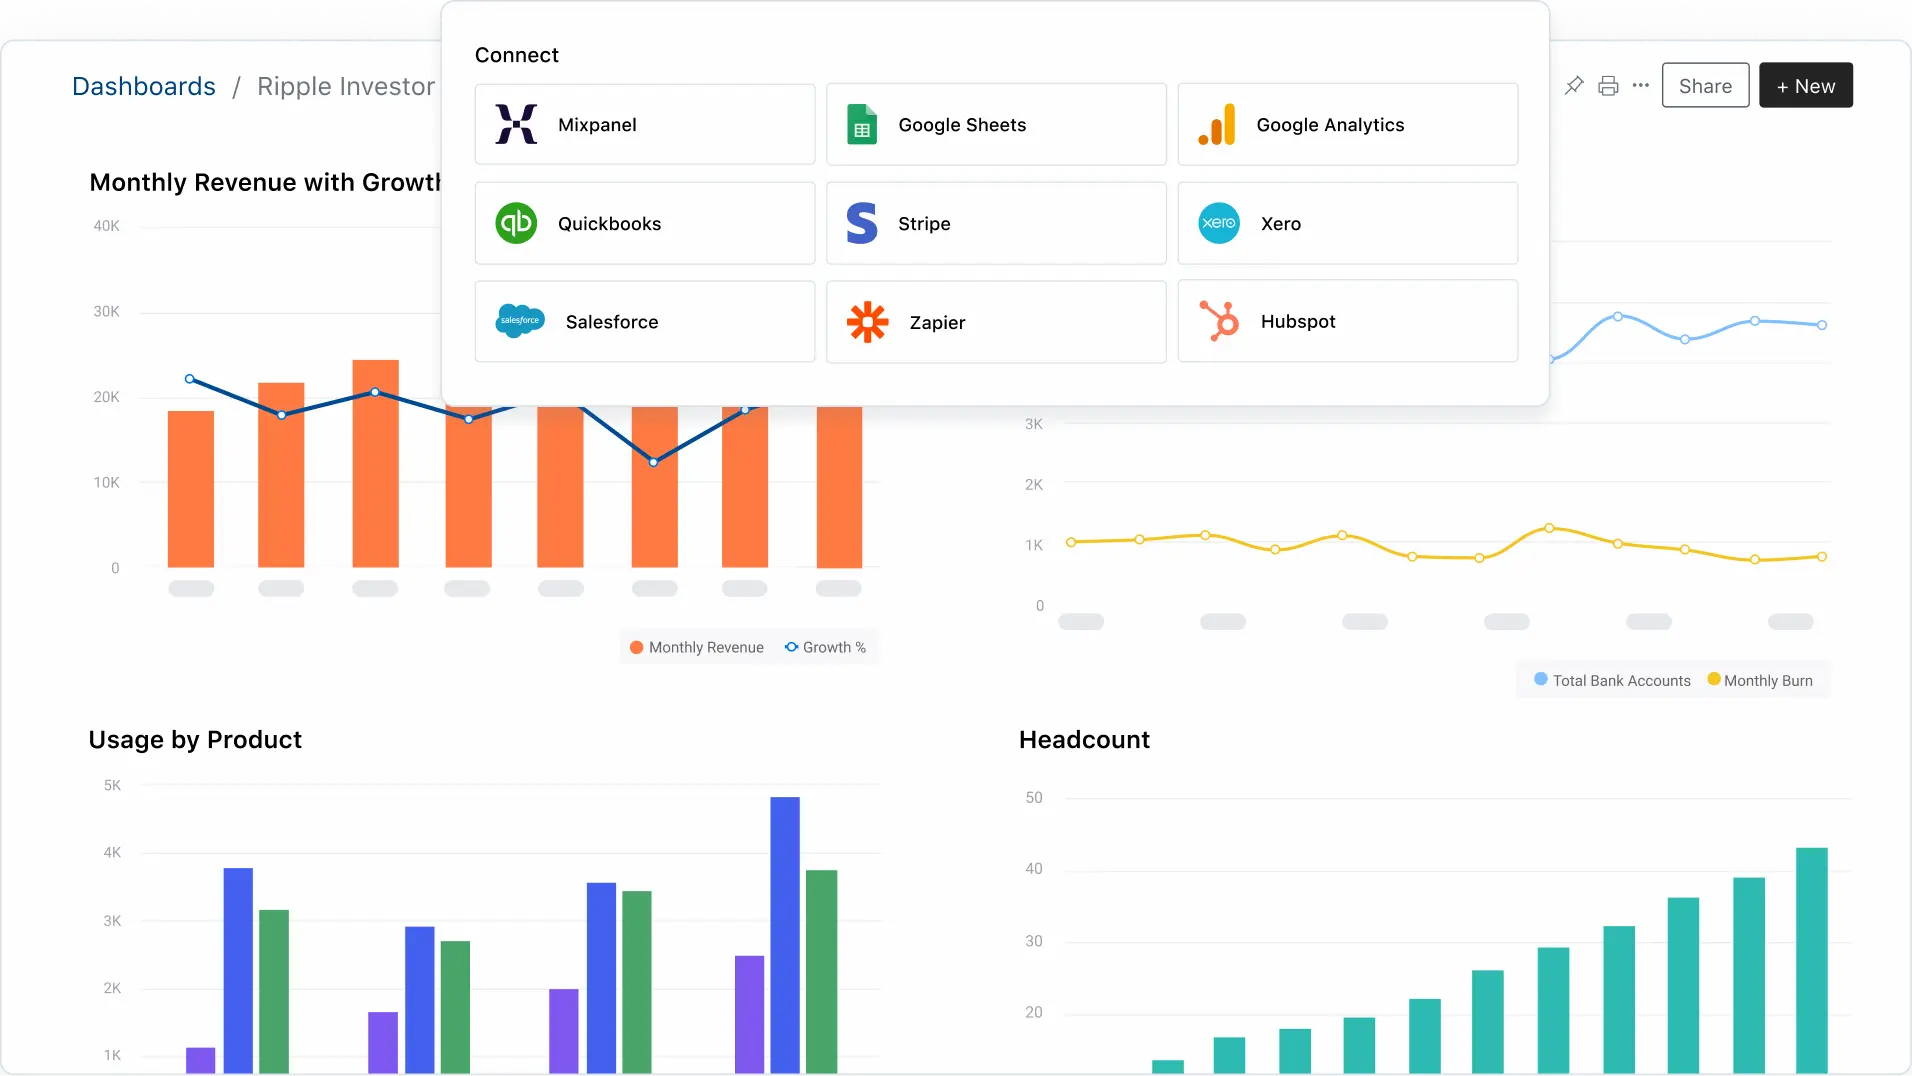Click the Hubspot sprocket icon
Viewport: 1912px width, 1076px height.
point(1219,321)
